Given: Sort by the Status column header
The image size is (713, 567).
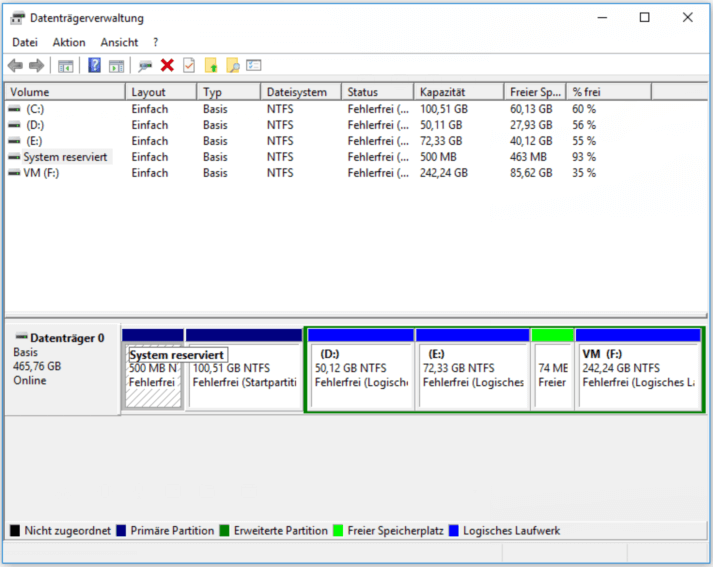Looking at the screenshot, I should [x=377, y=92].
